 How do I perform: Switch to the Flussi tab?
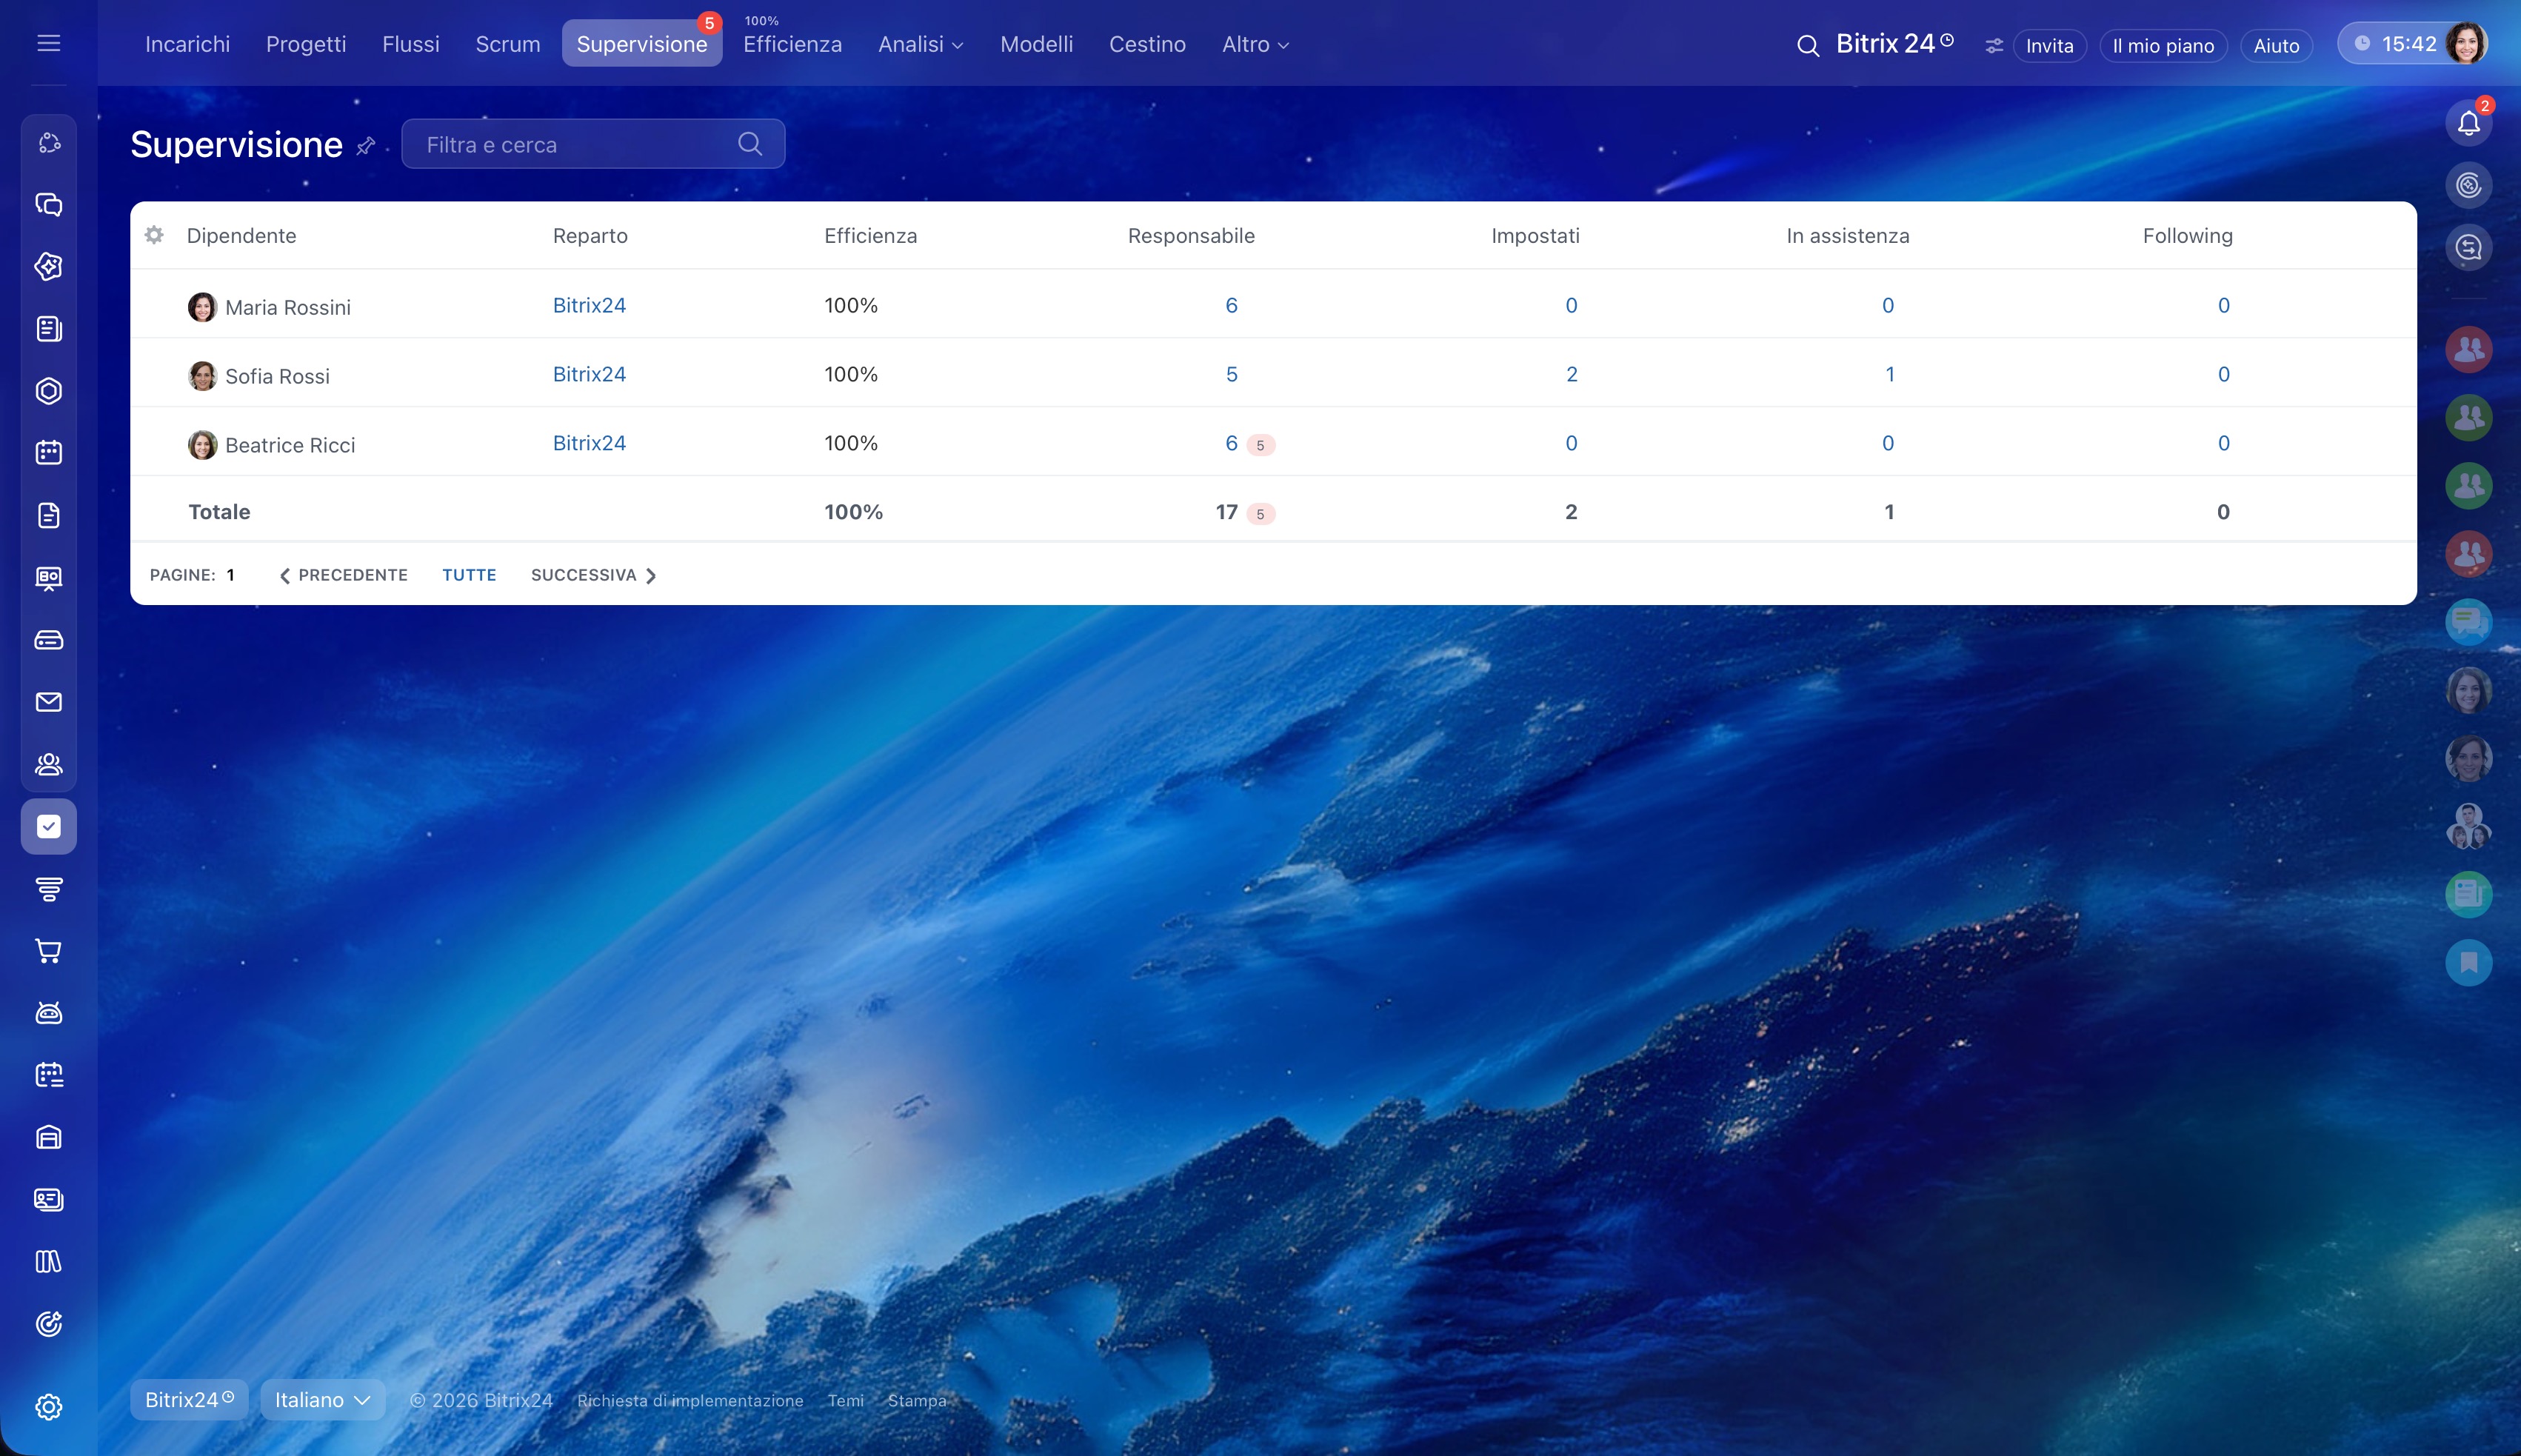coord(411,44)
